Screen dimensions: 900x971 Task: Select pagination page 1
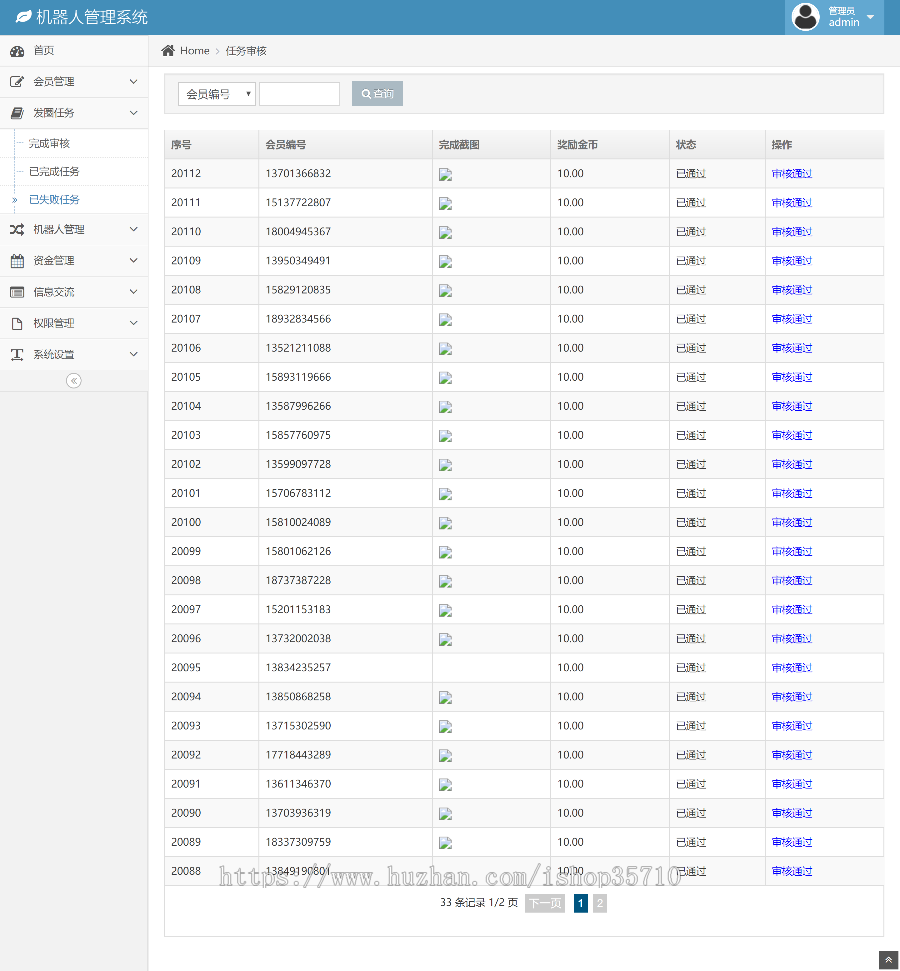[580, 904]
